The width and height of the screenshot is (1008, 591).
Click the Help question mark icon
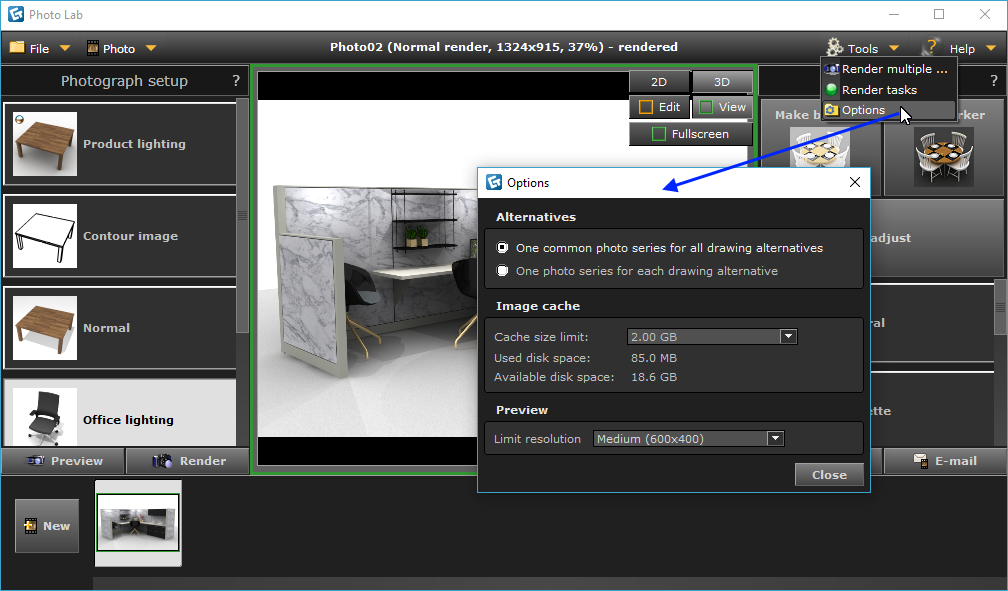[x=932, y=46]
